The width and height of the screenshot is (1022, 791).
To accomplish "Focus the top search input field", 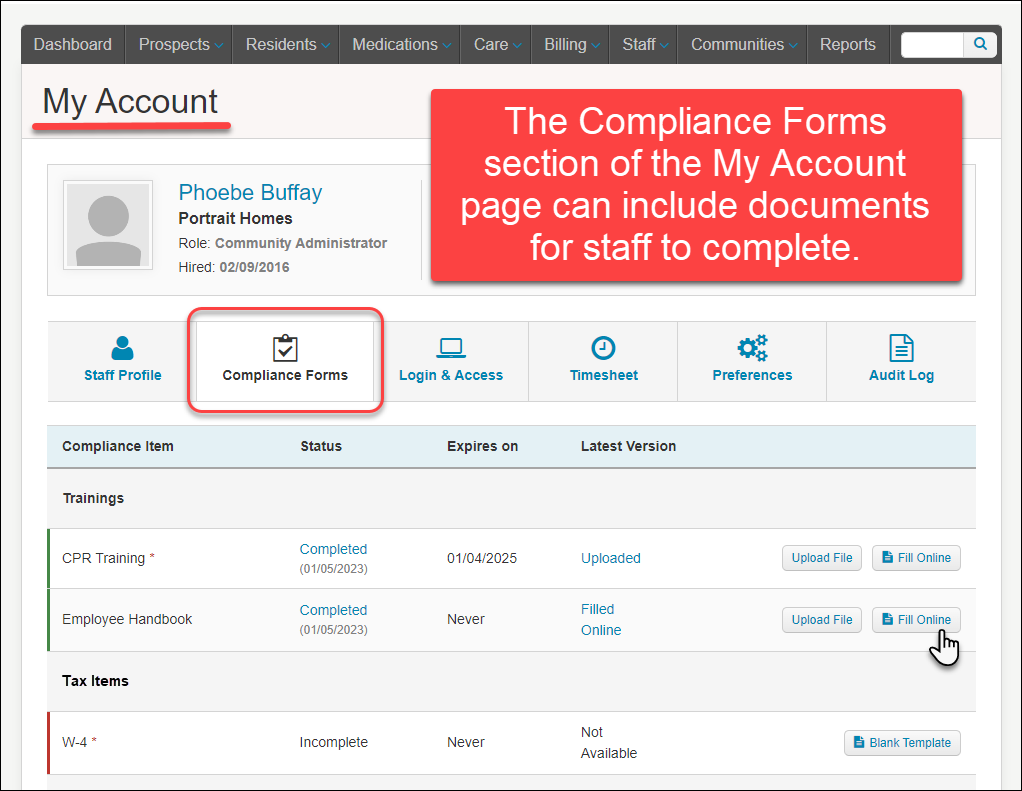I will (932, 44).
